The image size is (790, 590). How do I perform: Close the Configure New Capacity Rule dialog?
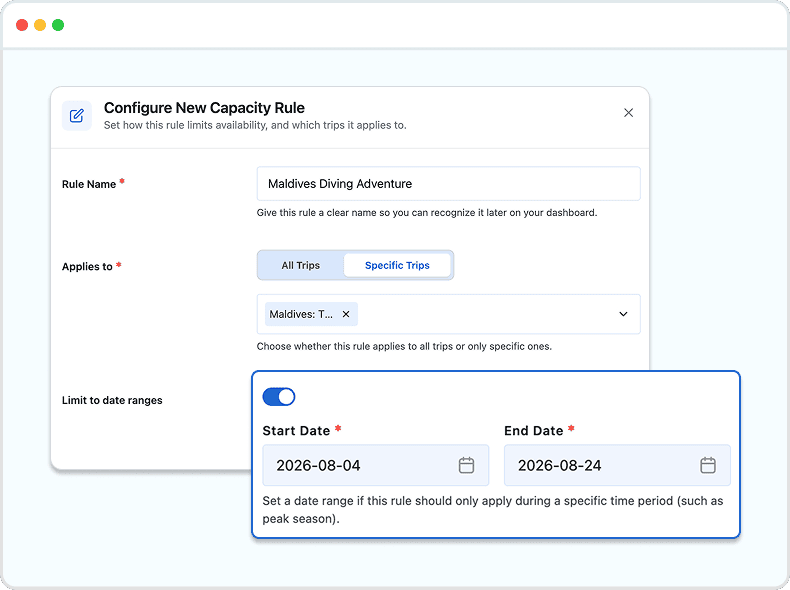point(628,113)
